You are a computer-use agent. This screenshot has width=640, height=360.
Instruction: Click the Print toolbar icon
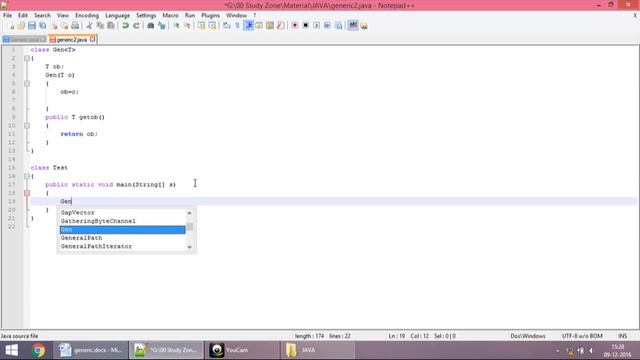(x=75, y=26)
